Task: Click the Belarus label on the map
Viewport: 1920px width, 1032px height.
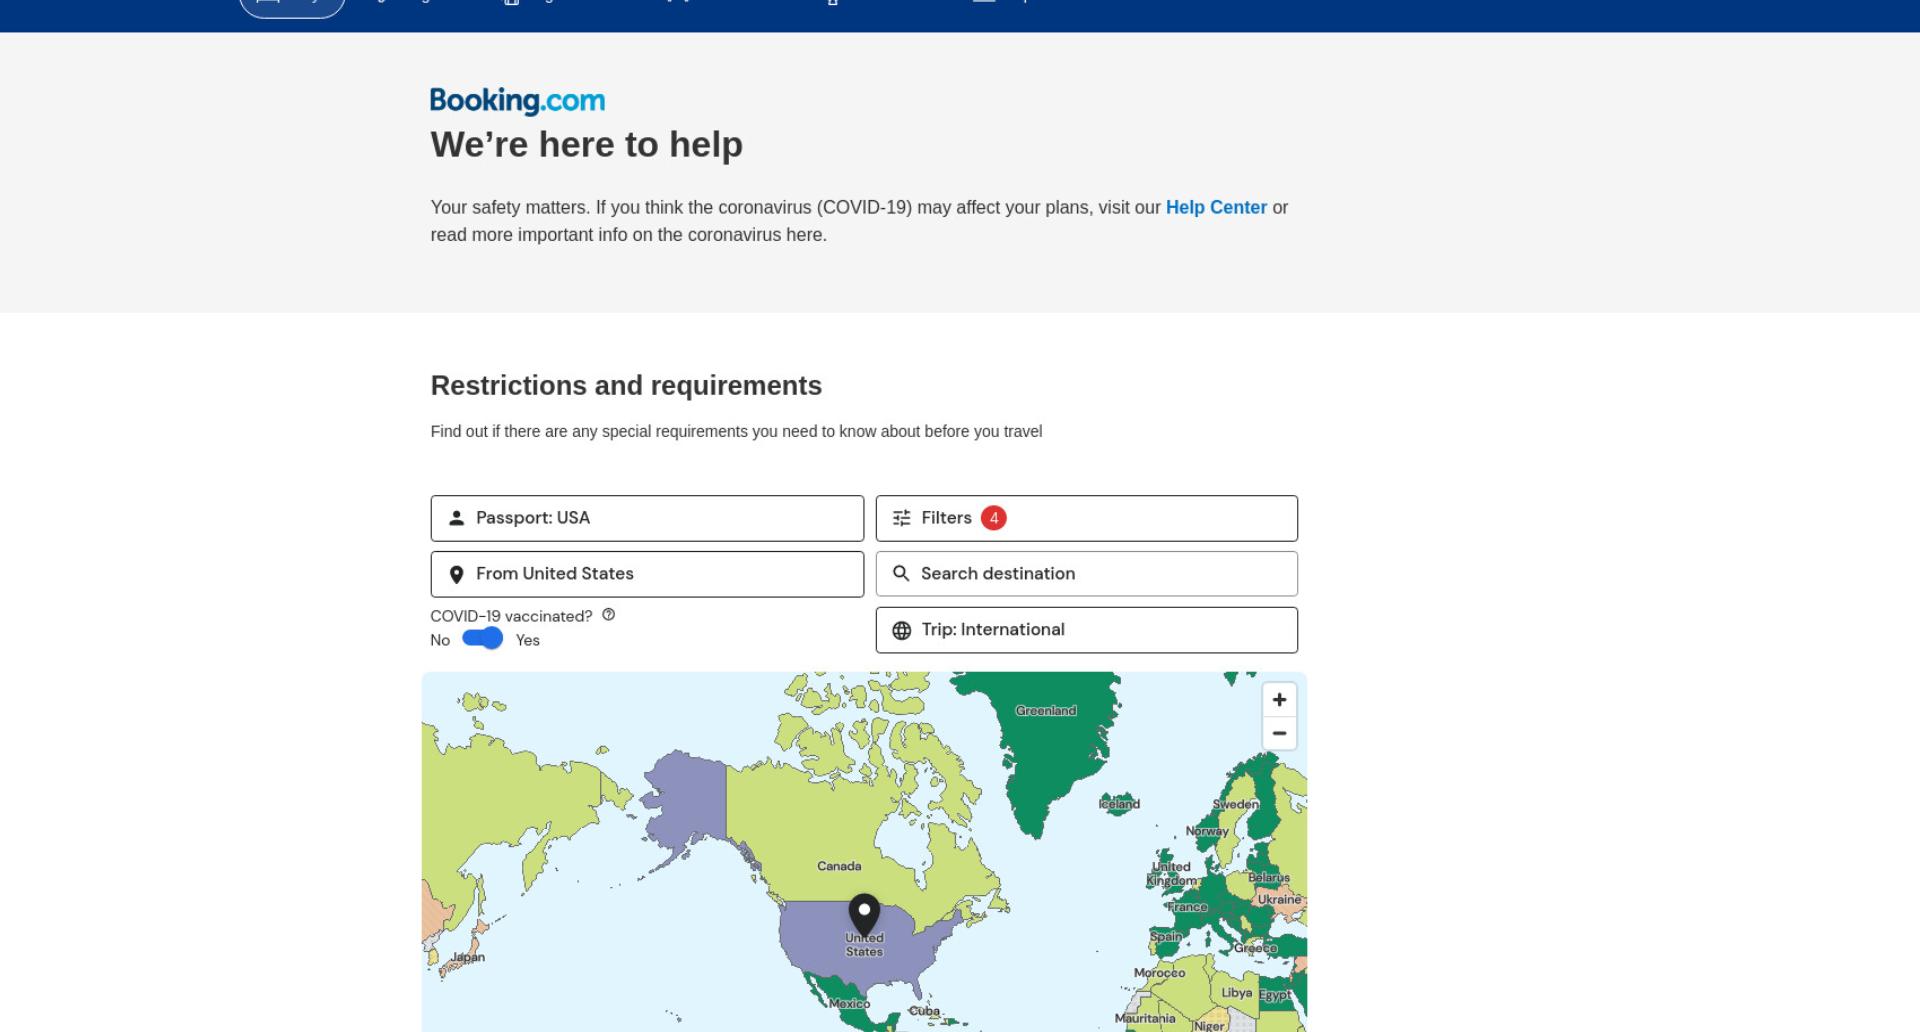Action: (x=1269, y=878)
